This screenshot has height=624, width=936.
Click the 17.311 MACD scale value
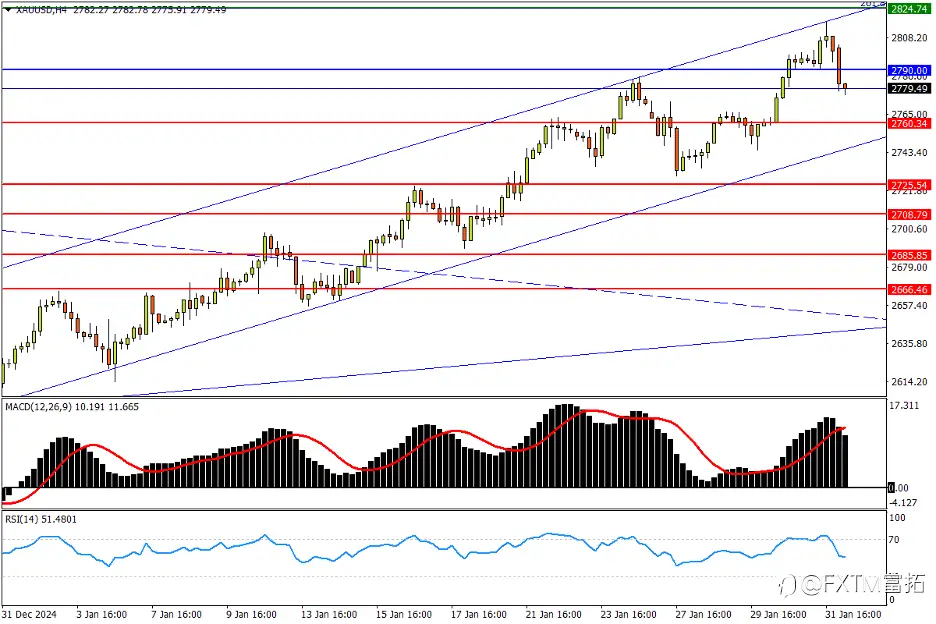[x=904, y=405]
